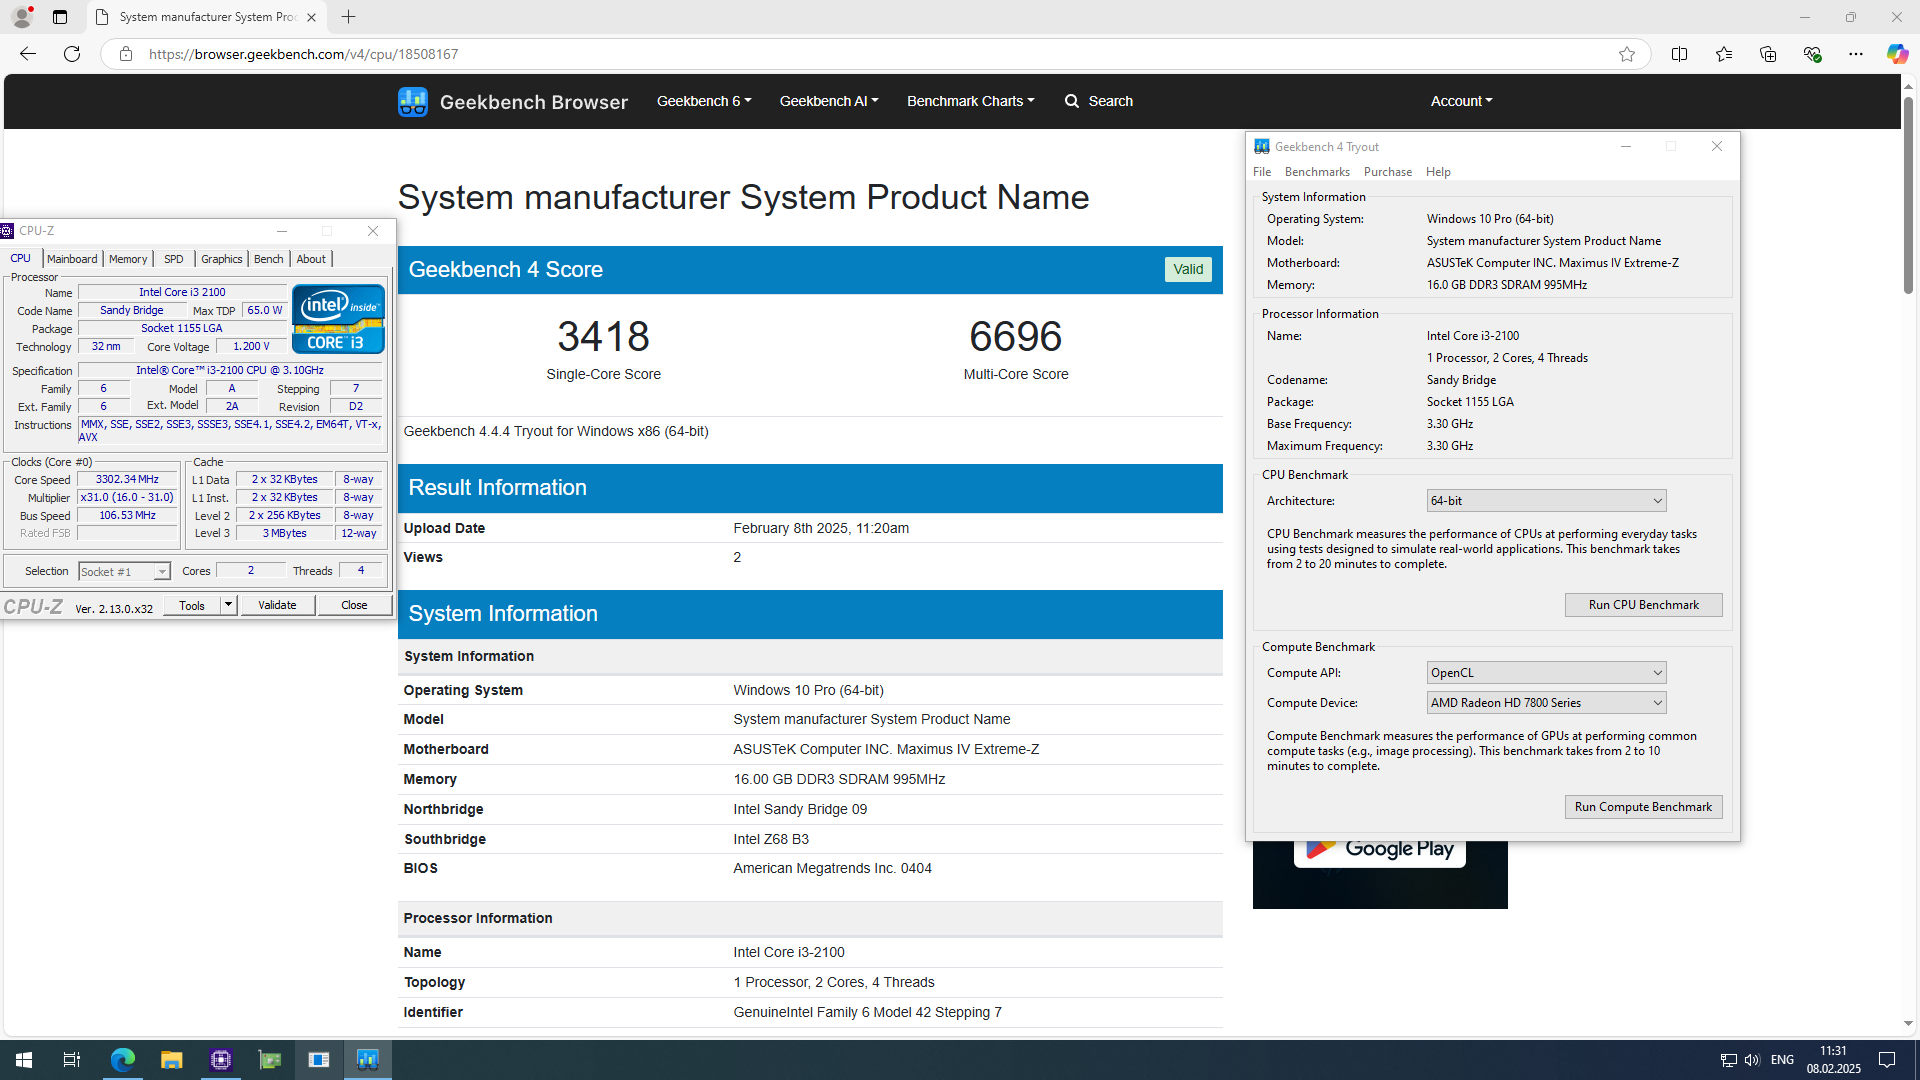Click the multi-core score 6696
The width and height of the screenshot is (1920, 1080).
[x=1015, y=337]
